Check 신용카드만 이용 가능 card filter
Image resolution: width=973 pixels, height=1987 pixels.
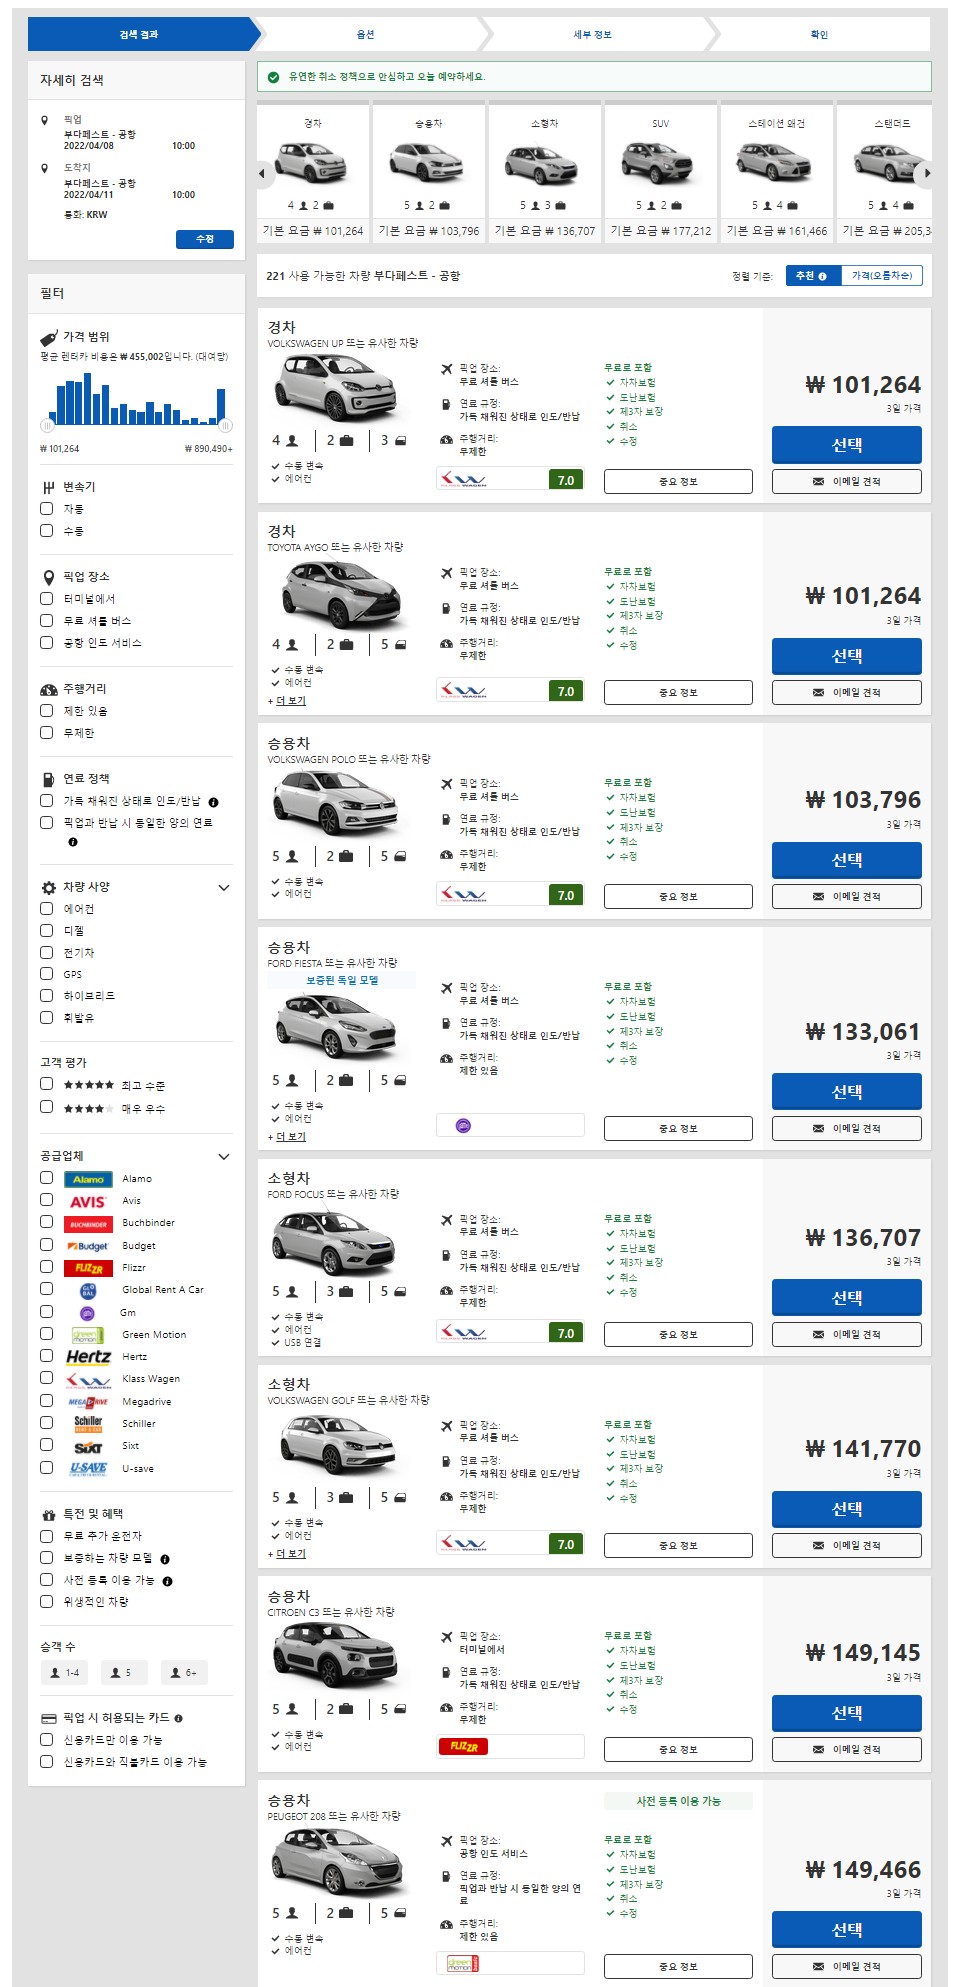click(46, 1739)
